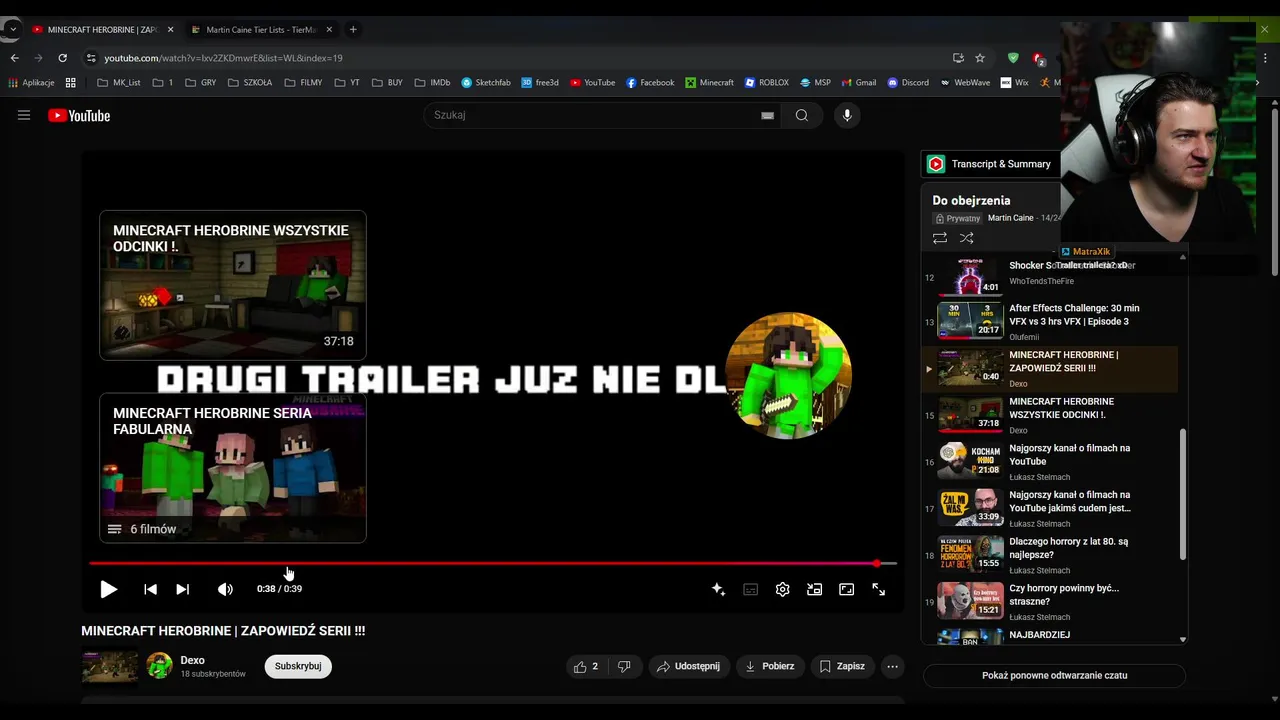1280x720 pixels.
Task: Open the ROBLOX bookmark
Action: click(x=766, y=83)
